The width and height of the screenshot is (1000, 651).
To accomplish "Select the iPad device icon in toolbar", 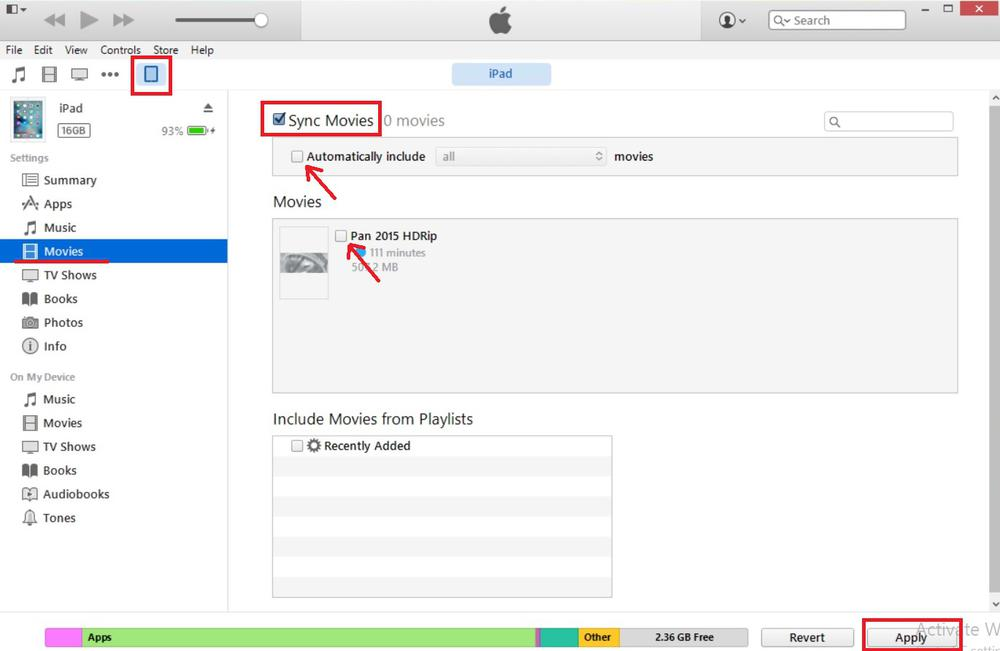I will coord(151,75).
